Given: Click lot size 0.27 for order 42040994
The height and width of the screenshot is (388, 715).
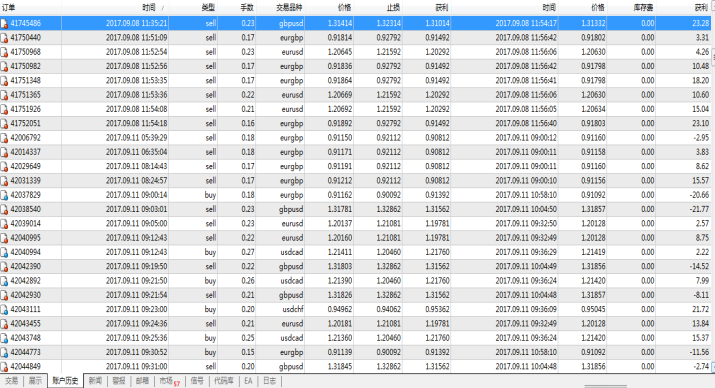Looking at the screenshot, I should pos(248,253).
